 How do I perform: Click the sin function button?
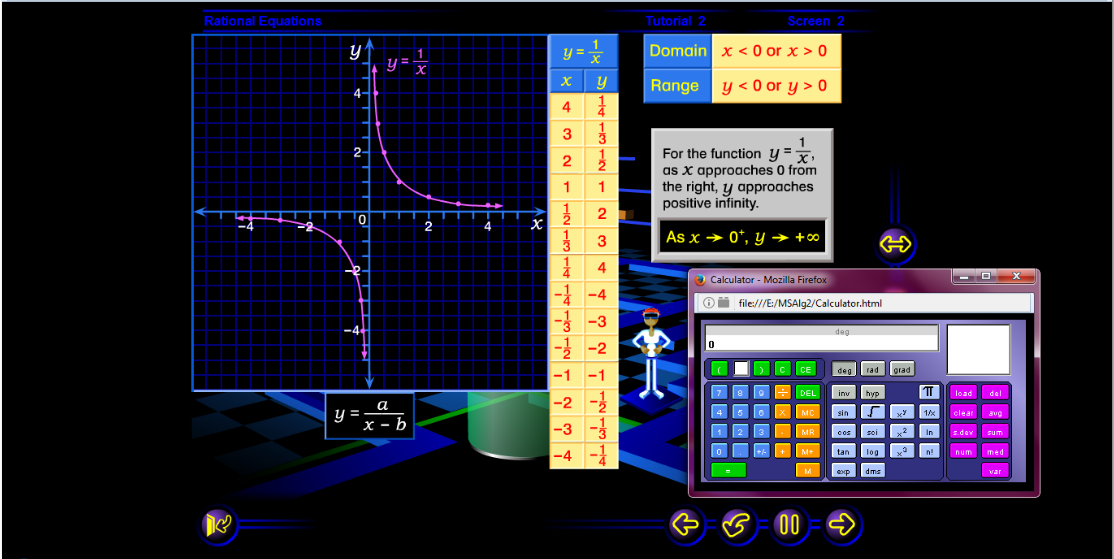click(x=844, y=412)
